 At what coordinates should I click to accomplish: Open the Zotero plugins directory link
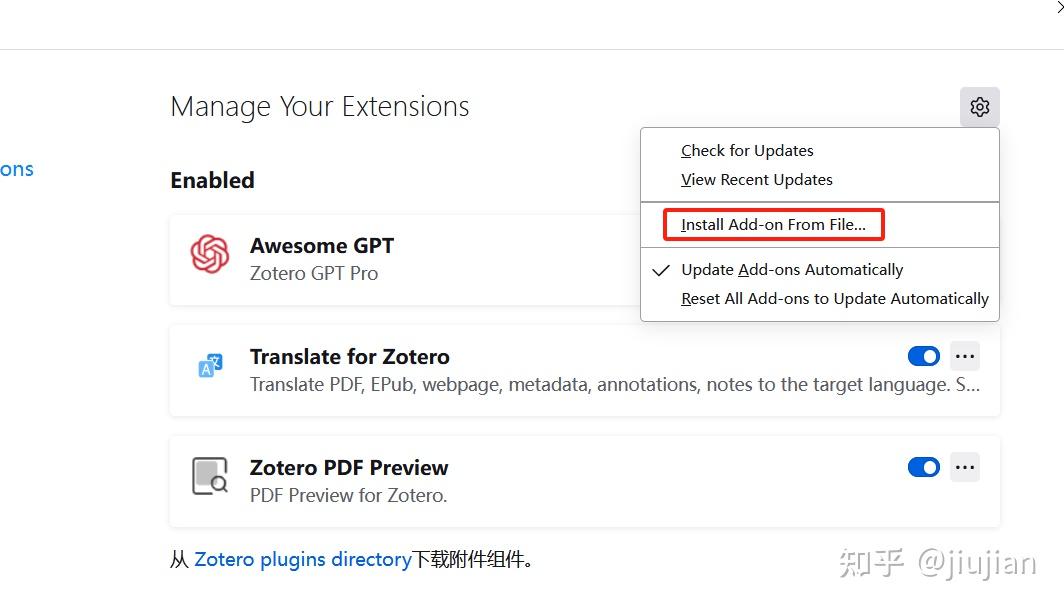(303, 559)
